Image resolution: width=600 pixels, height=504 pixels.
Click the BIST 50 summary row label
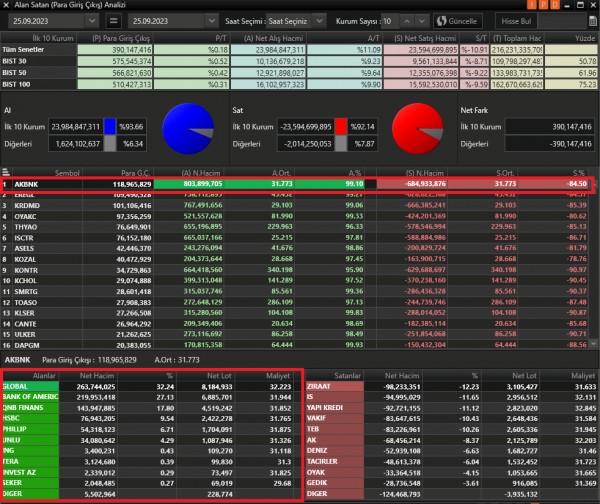[x=15, y=73]
